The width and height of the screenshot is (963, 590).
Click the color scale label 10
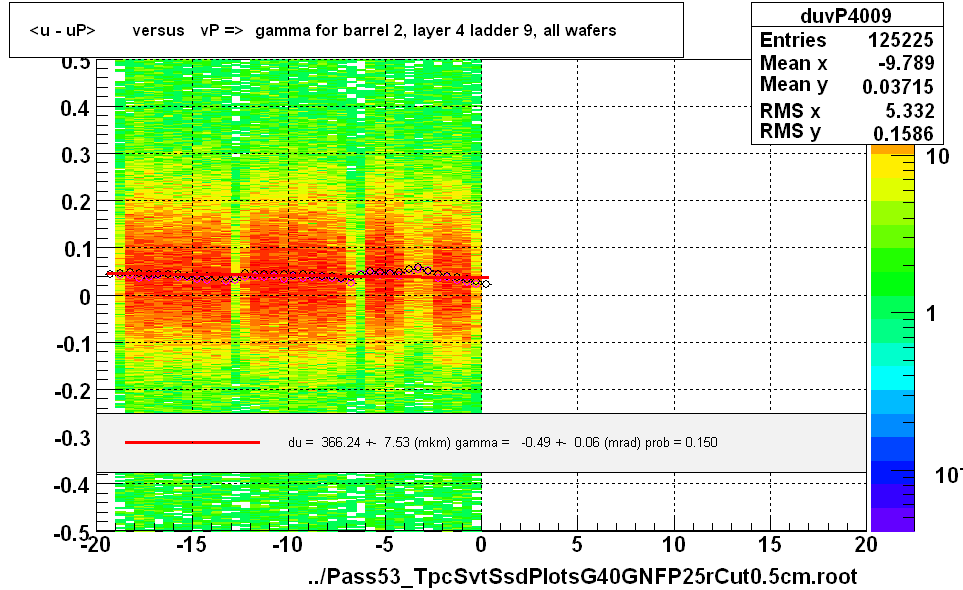937,157
